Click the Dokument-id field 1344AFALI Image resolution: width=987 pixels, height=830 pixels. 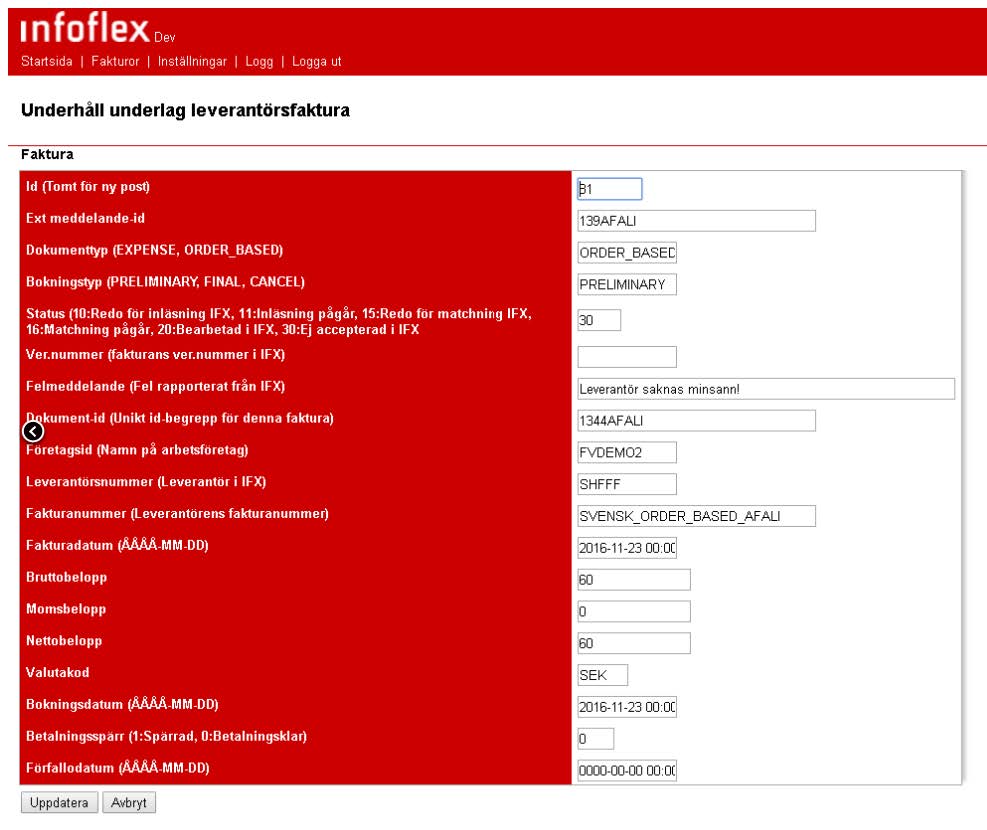coord(696,421)
